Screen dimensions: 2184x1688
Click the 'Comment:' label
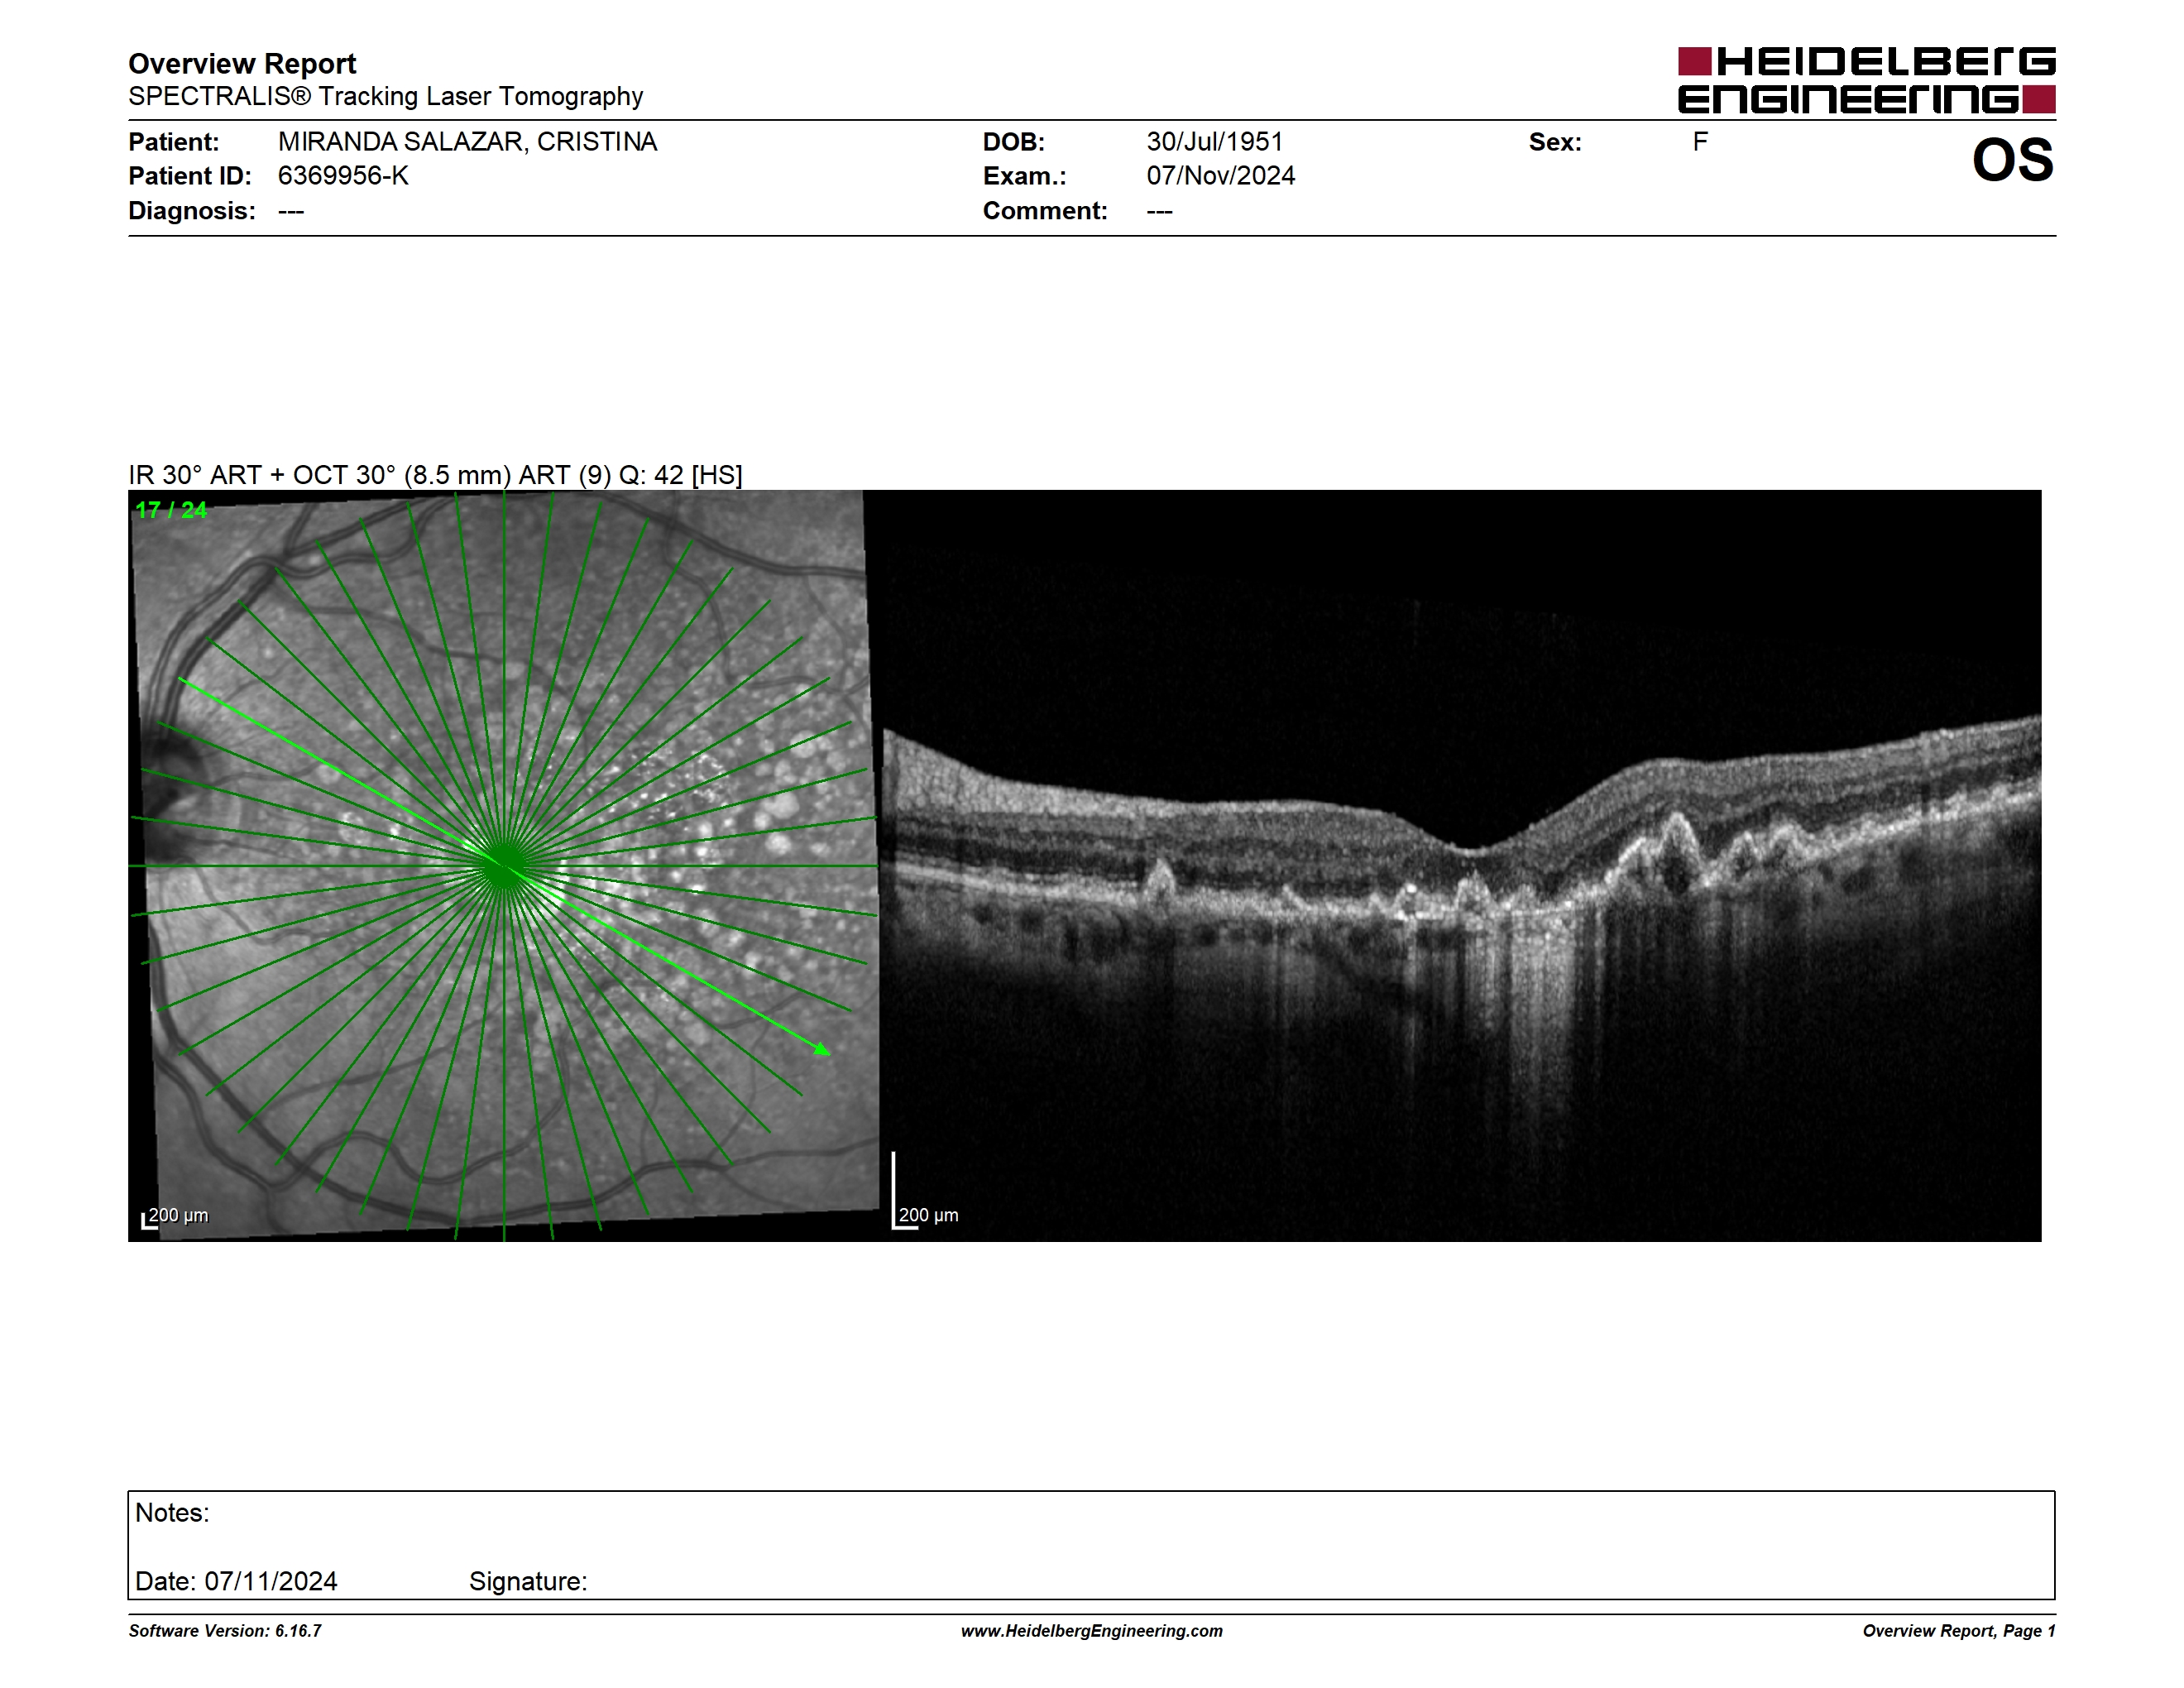[x=1045, y=211]
